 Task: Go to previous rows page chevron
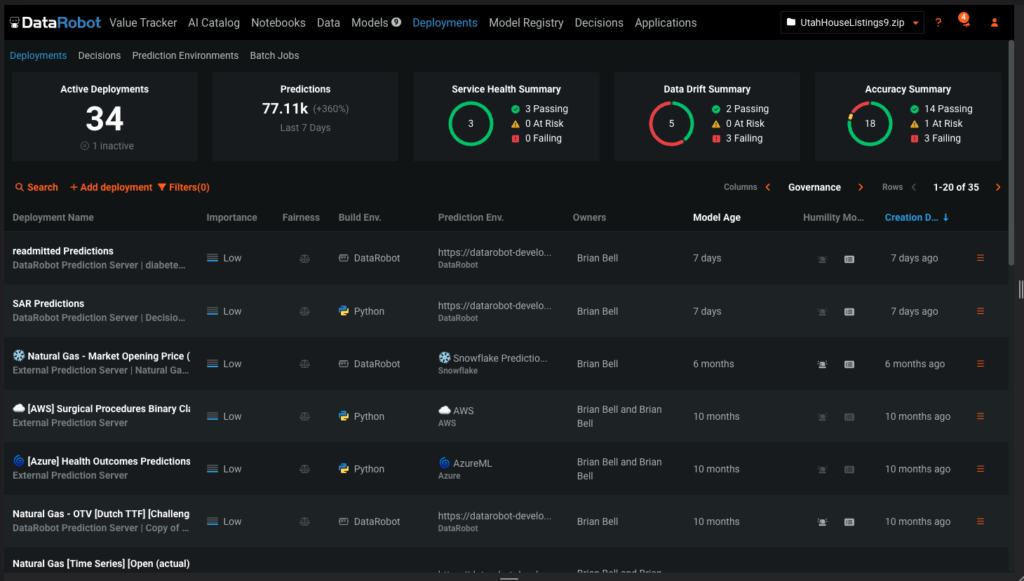click(x=914, y=187)
